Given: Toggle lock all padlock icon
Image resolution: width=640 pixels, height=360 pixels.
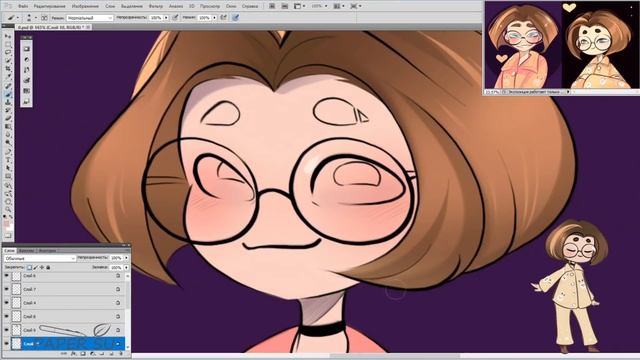Looking at the screenshot, I should pos(48,267).
